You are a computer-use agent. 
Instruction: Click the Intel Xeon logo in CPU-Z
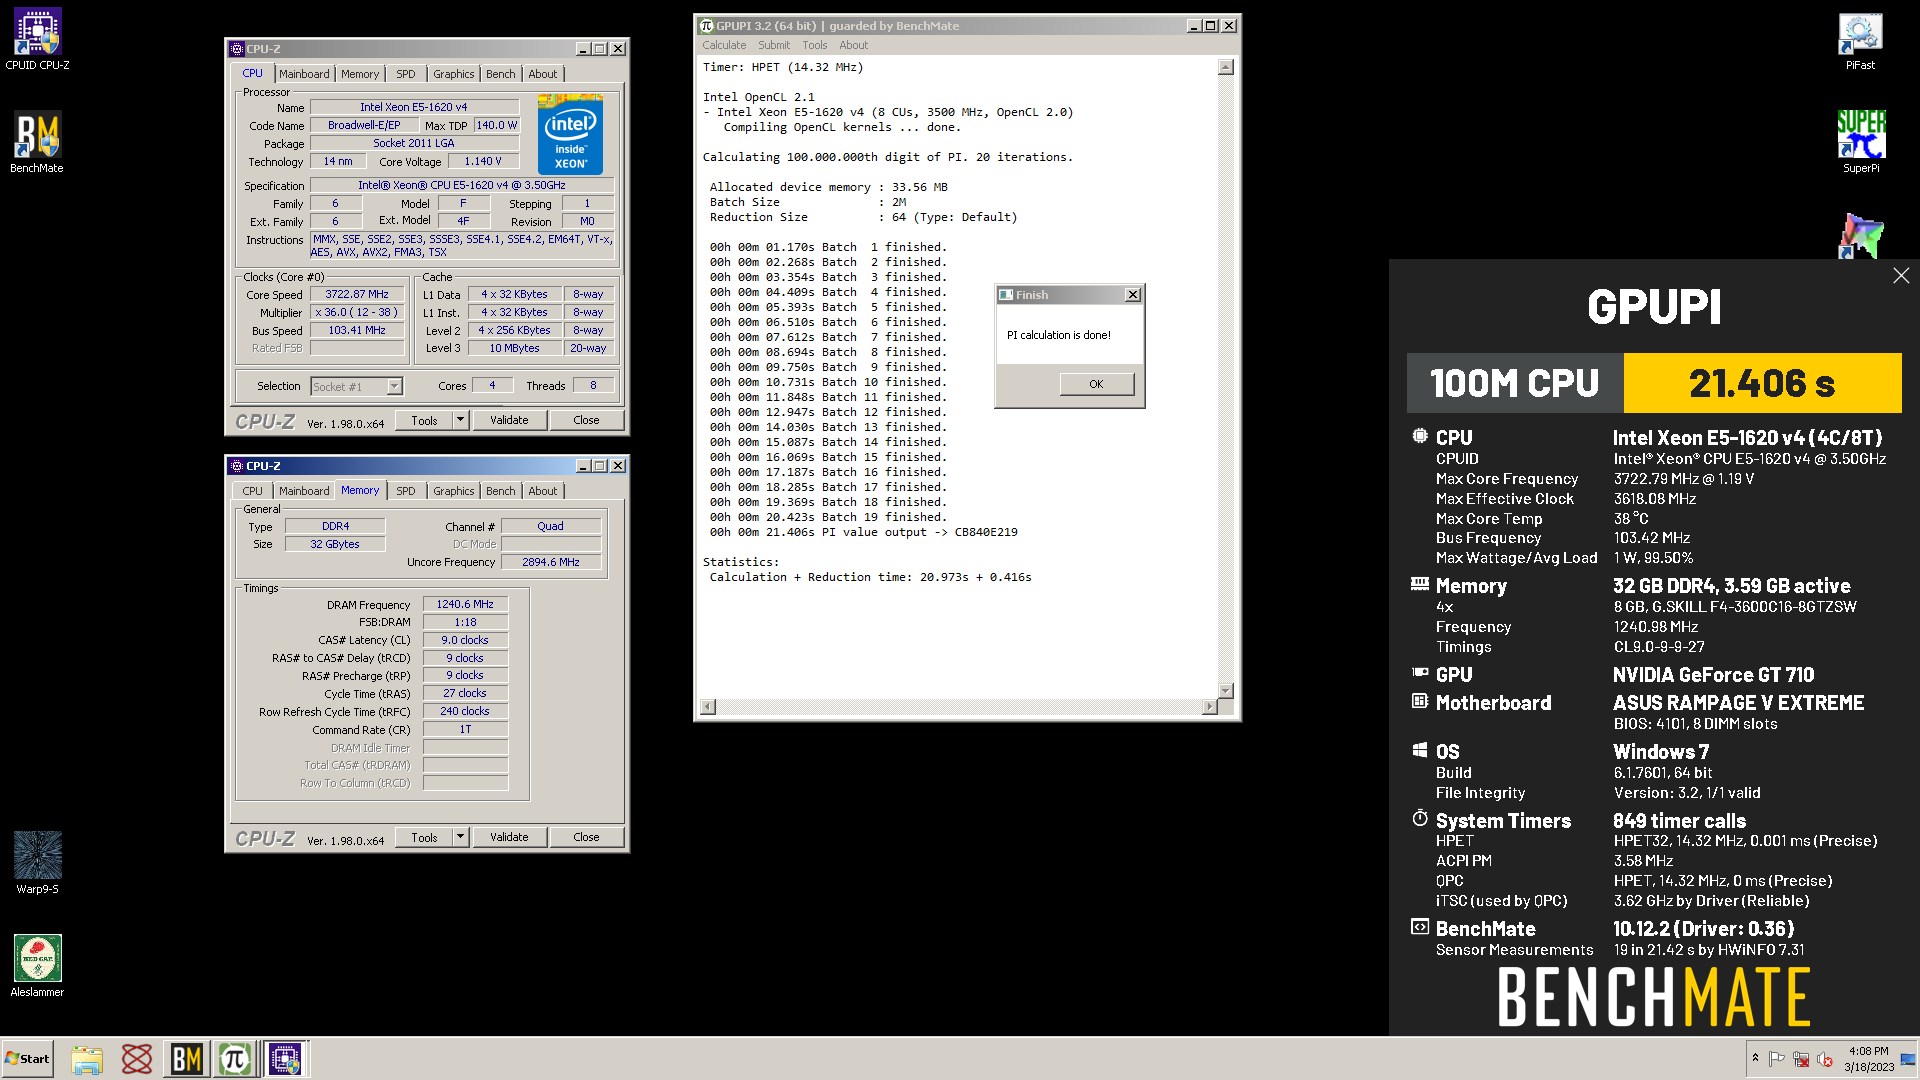[x=570, y=134]
